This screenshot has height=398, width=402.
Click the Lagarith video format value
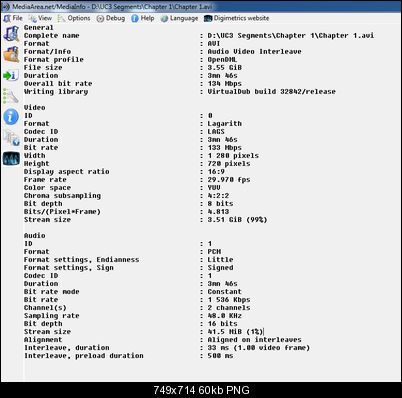[225, 123]
